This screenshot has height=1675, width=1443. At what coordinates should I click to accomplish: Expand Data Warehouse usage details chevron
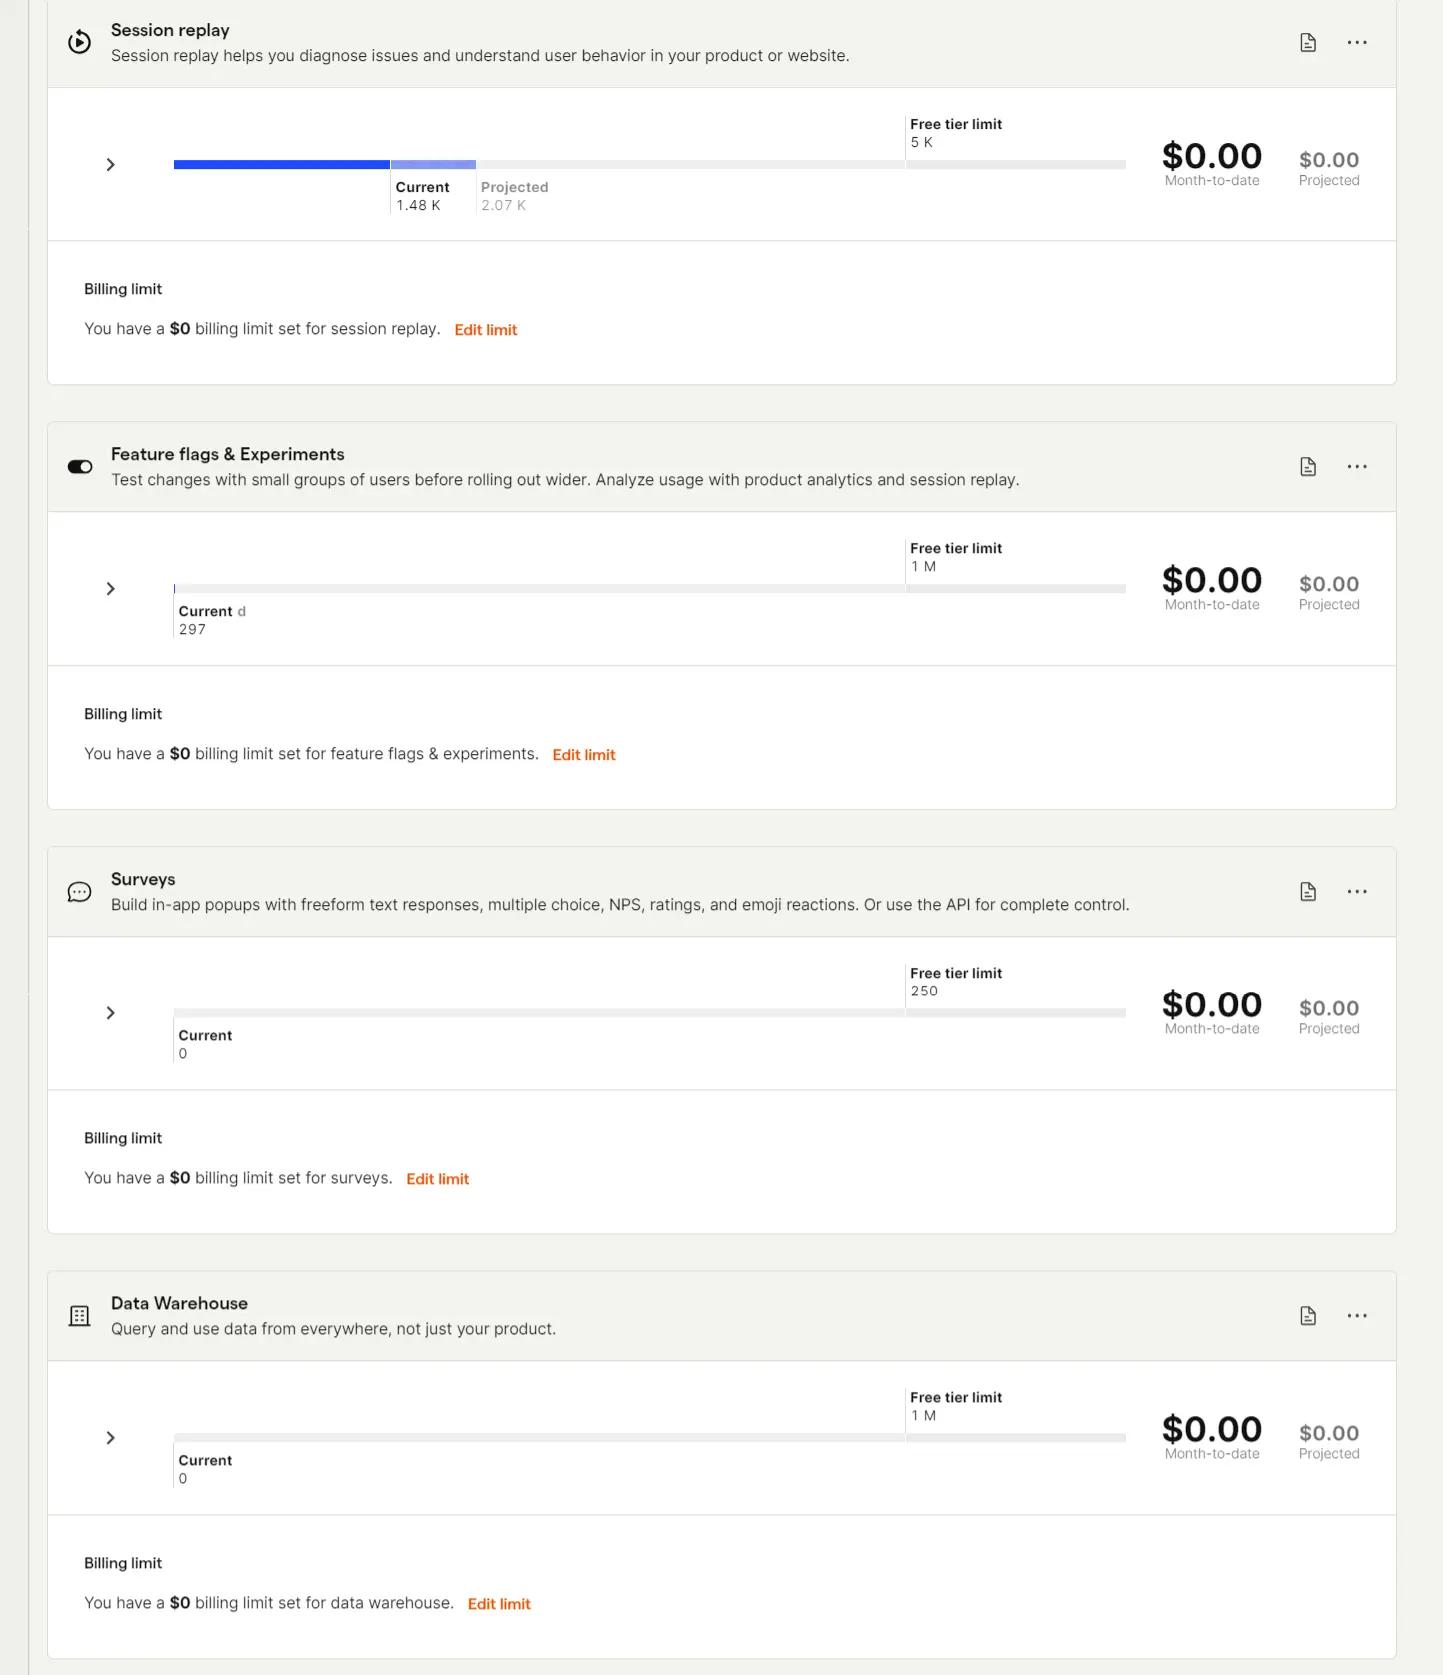(x=111, y=1438)
